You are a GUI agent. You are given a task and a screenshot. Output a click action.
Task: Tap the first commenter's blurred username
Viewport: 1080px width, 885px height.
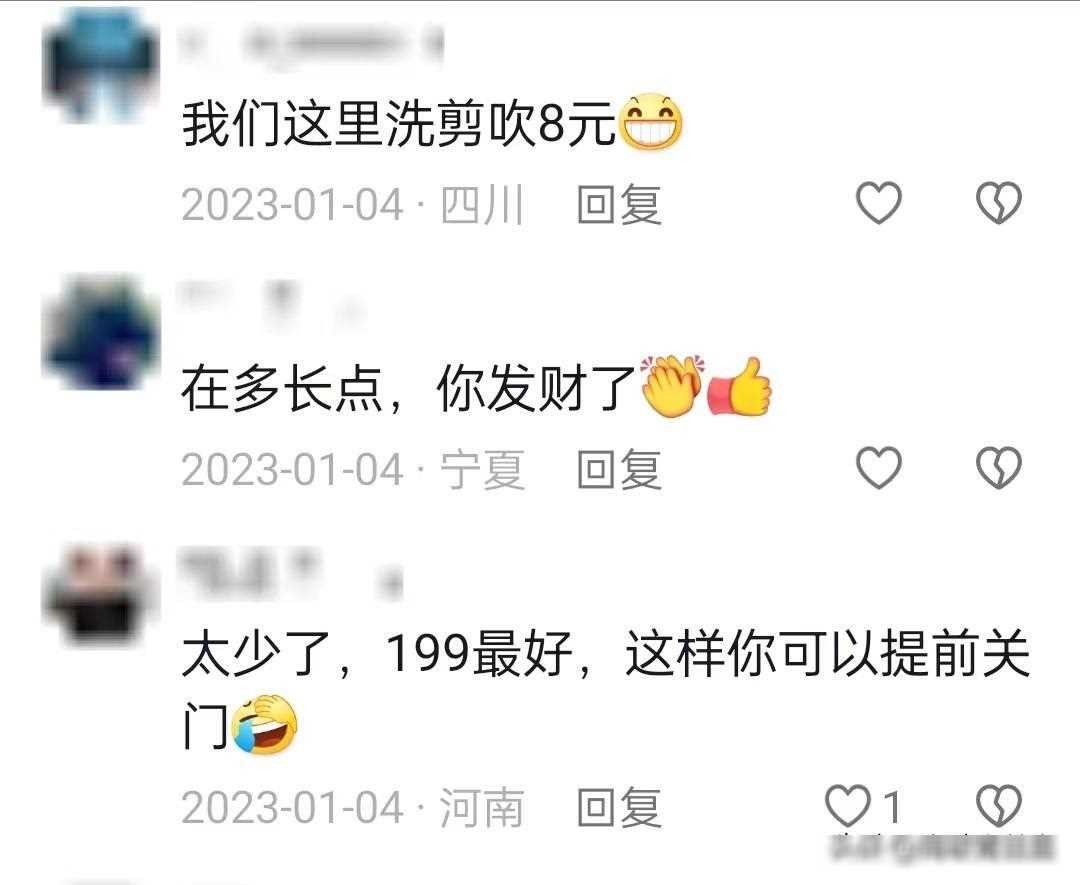click(311, 46)
